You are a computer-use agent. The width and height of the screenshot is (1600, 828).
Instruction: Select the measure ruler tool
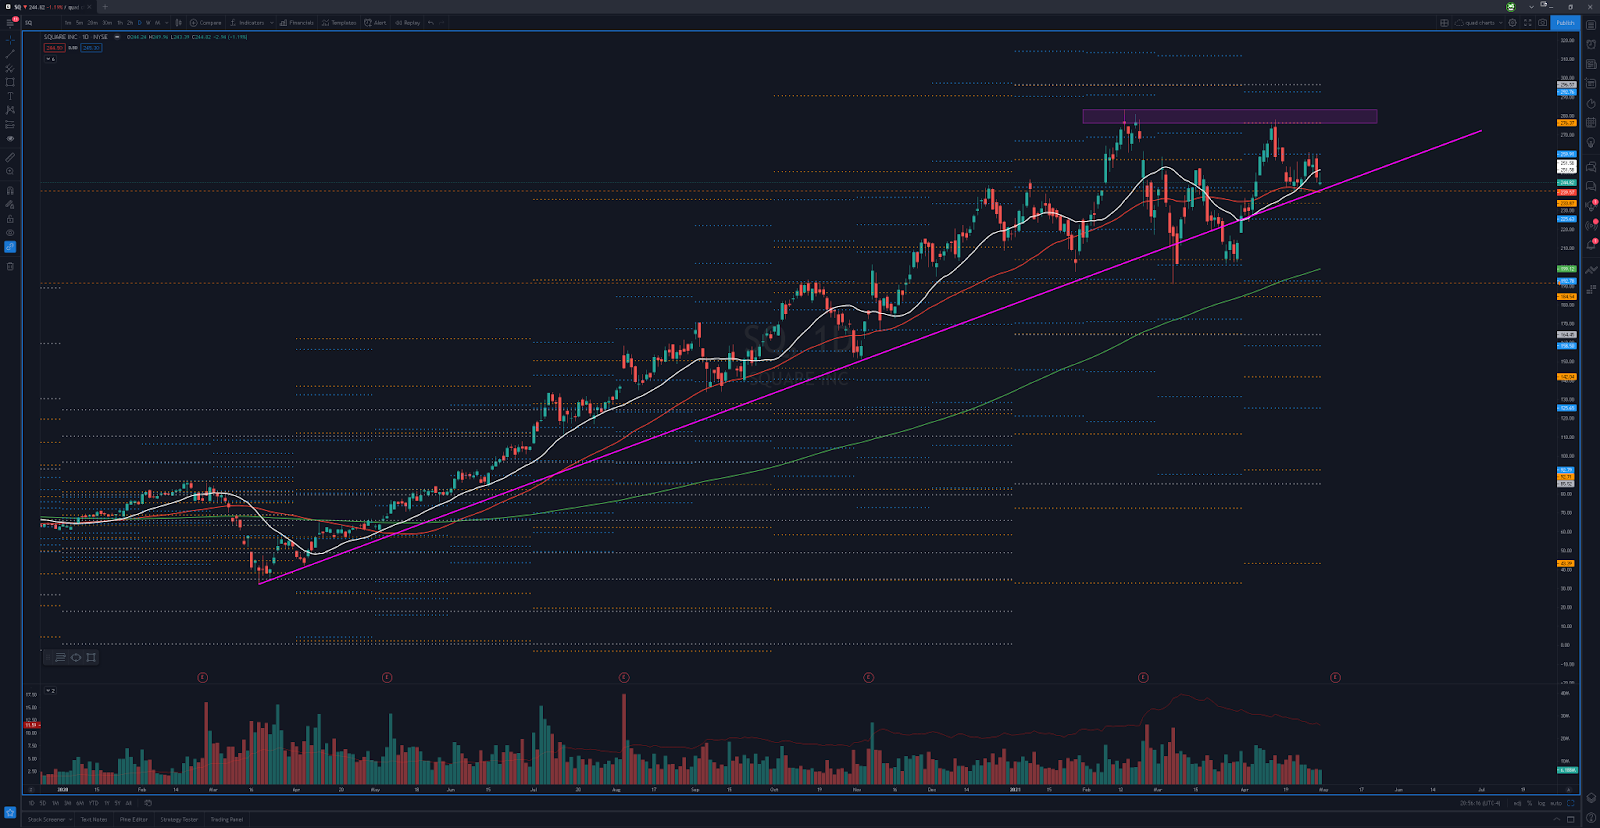click(x=10, y=157)
